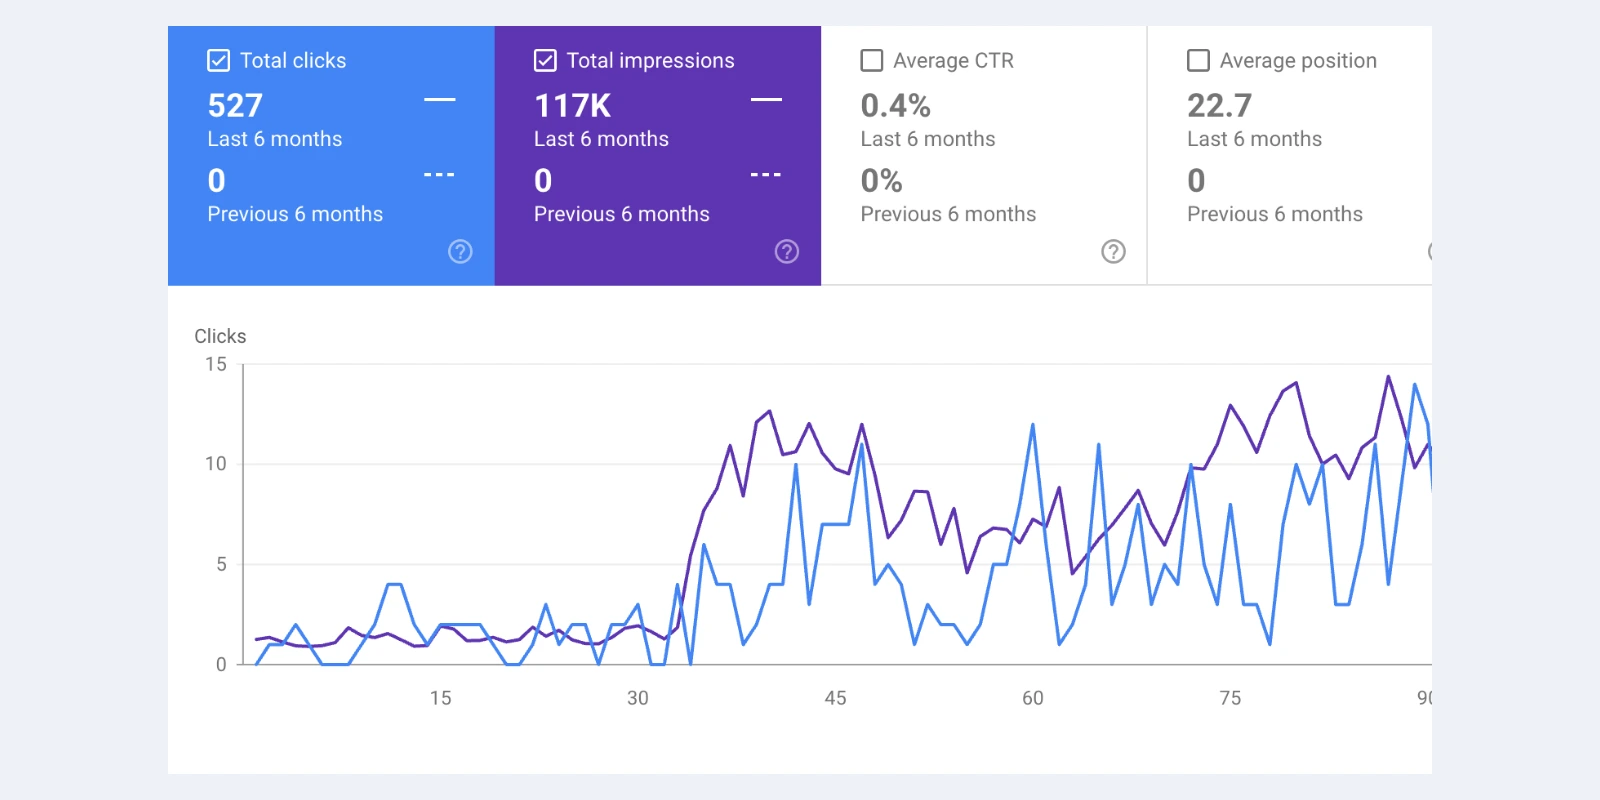Enable the Average position checkbox
The height and width of the screenshot is (800, 1600).
pos(1198,61)
